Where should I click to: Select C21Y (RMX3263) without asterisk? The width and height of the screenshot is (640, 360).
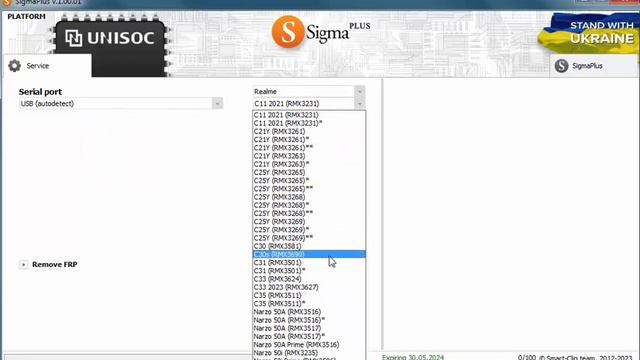click(x=309, y=156)
